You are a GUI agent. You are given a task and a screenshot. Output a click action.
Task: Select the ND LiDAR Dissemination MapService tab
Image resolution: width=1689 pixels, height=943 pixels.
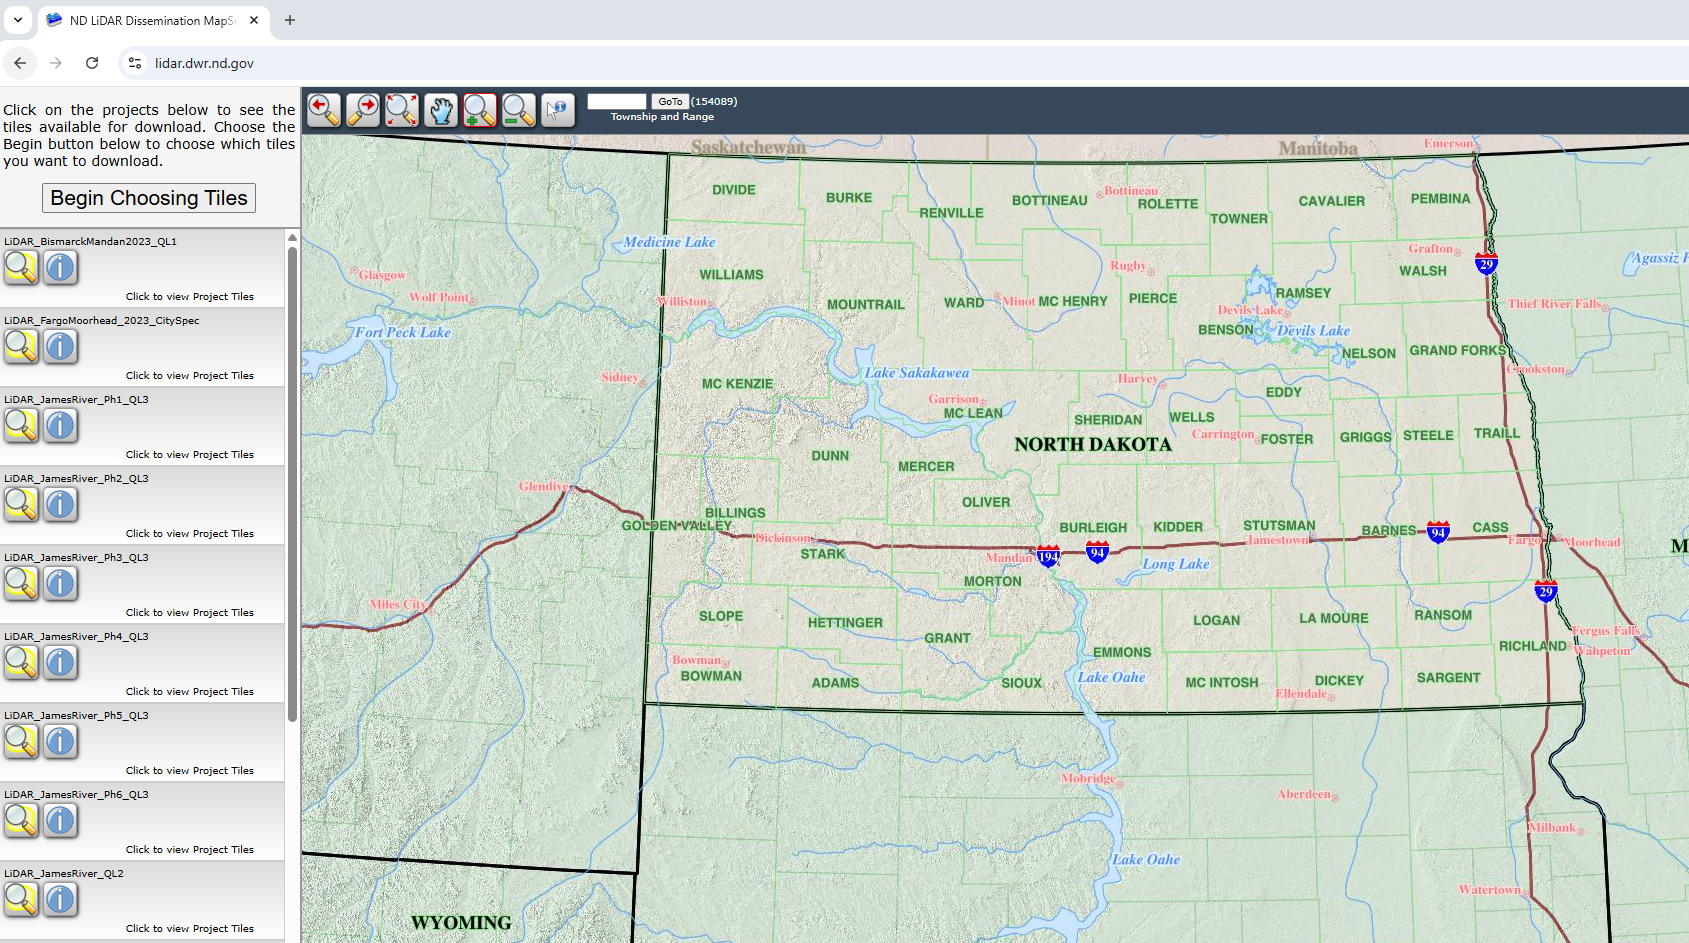click(x=150, y=20)
